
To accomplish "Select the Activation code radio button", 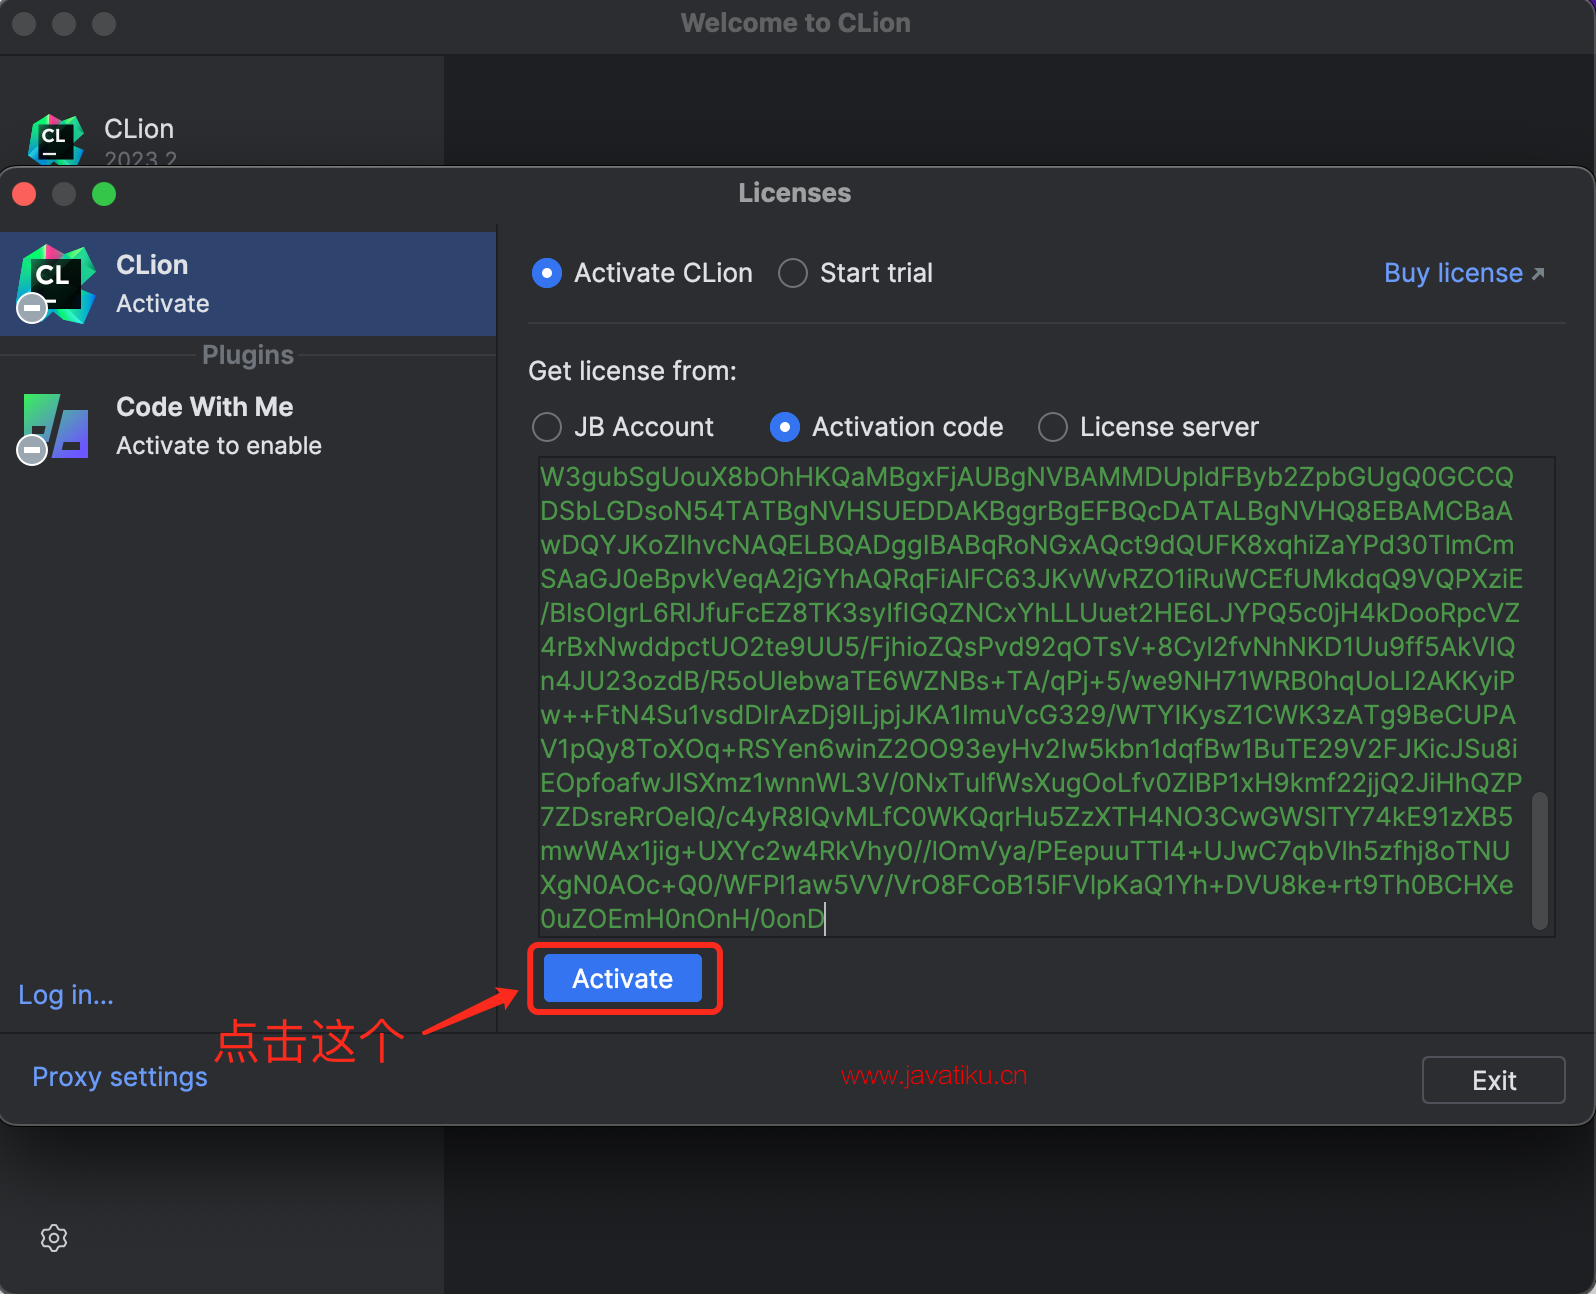I will click(785, 427).
